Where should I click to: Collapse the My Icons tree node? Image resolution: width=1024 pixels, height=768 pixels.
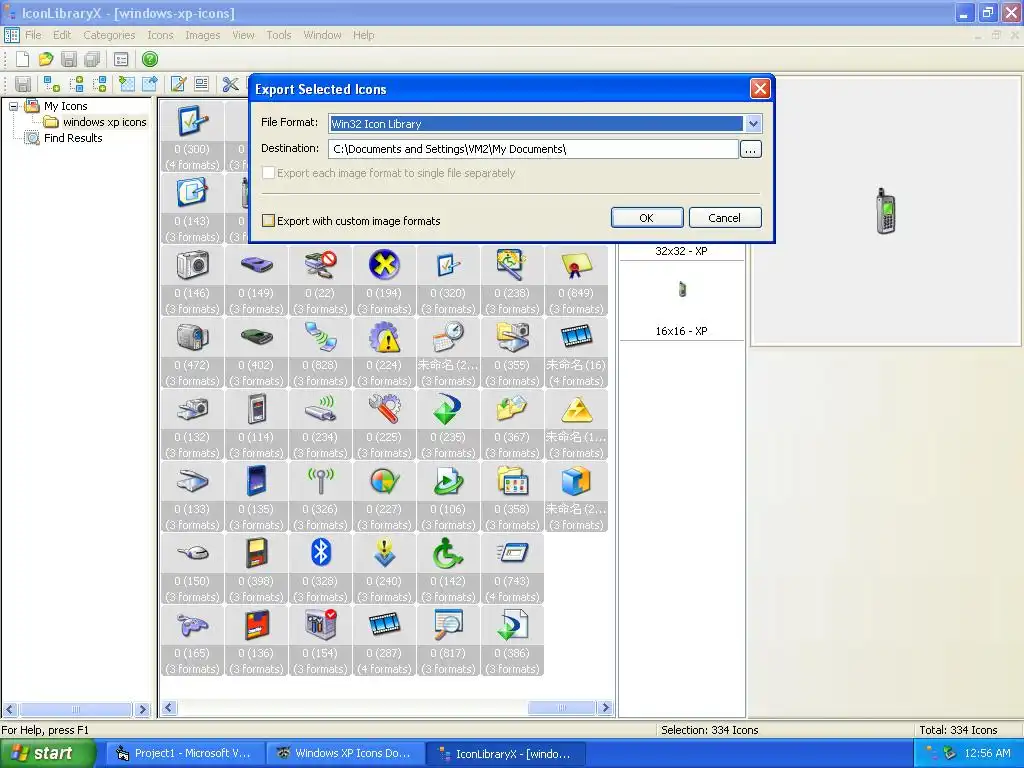point(13,106)
